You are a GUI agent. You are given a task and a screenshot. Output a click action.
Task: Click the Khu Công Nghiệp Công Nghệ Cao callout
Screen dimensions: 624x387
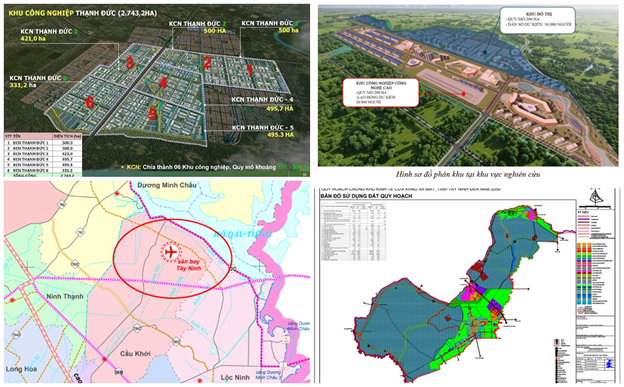click(x=380, y=92)
